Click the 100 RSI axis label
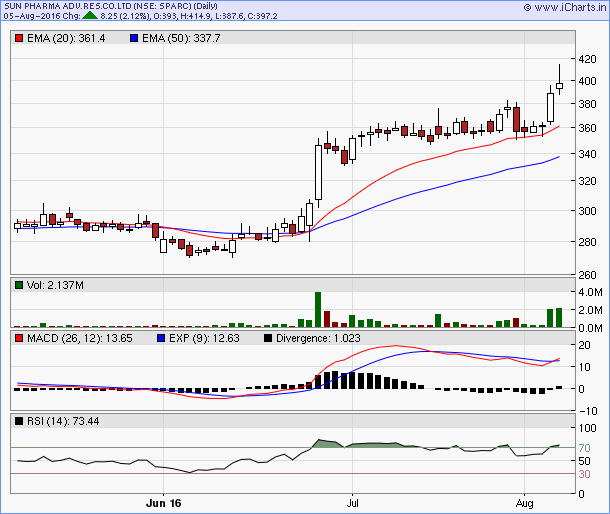 (587, 428)
